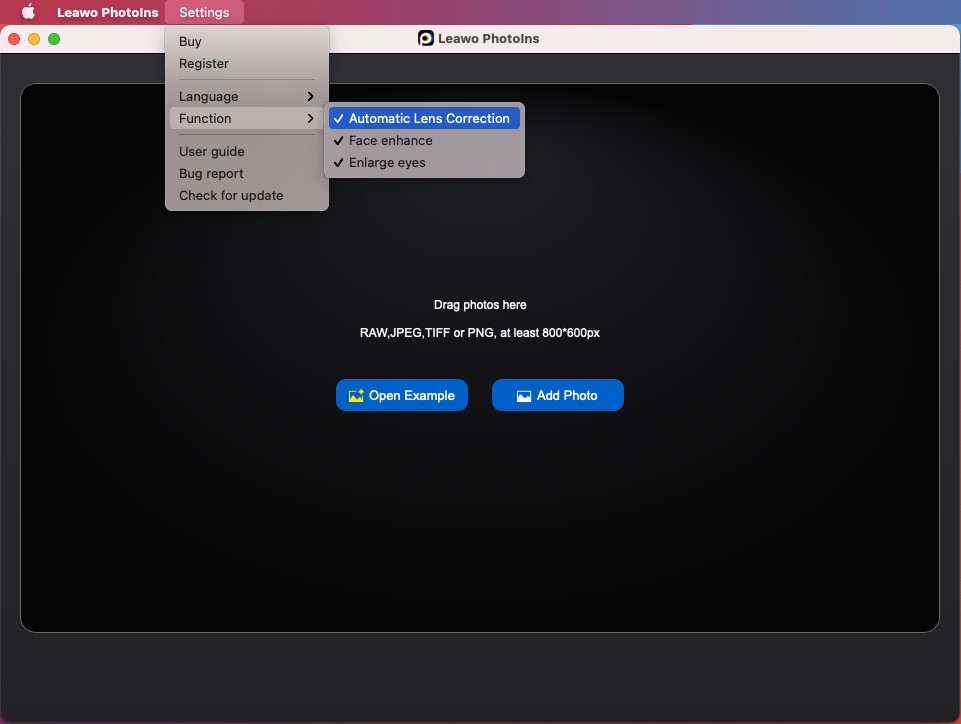Open the User guide
This screenshot has height=724, width=961.
[246, 151]
